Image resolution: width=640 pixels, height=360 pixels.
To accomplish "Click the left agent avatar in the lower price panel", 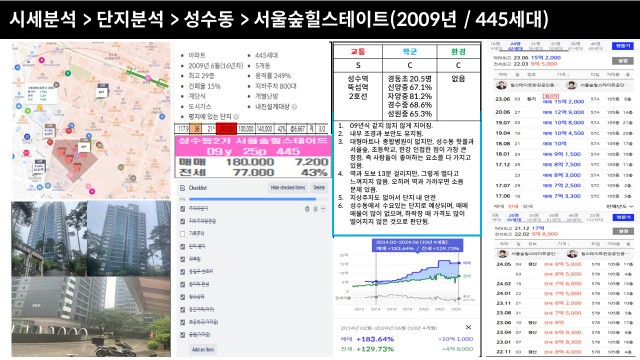I will coord(501,254).
